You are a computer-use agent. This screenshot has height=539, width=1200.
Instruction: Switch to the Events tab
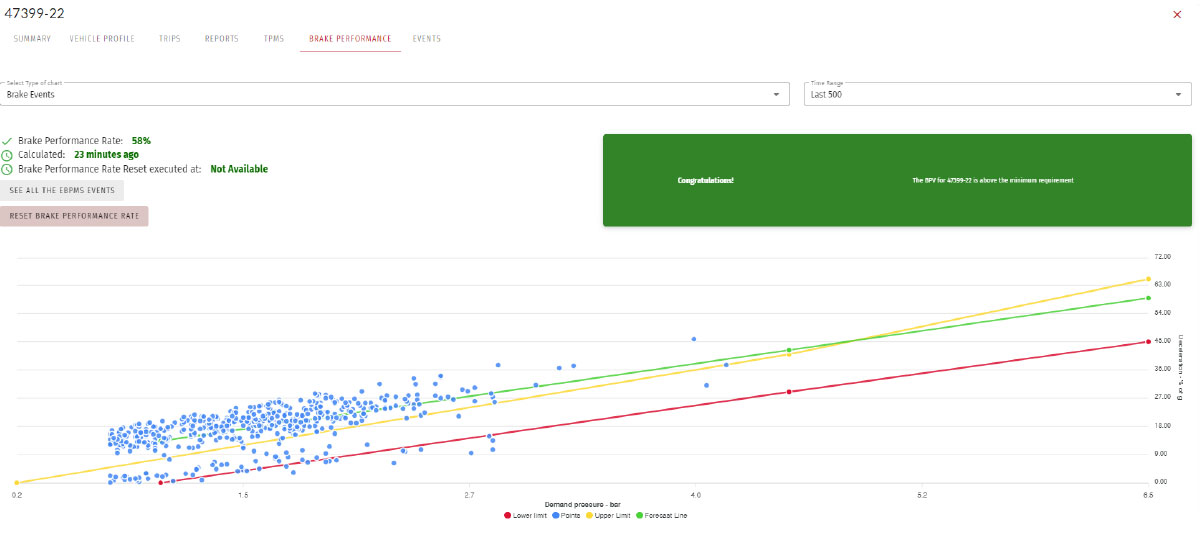tap(426, 39)
